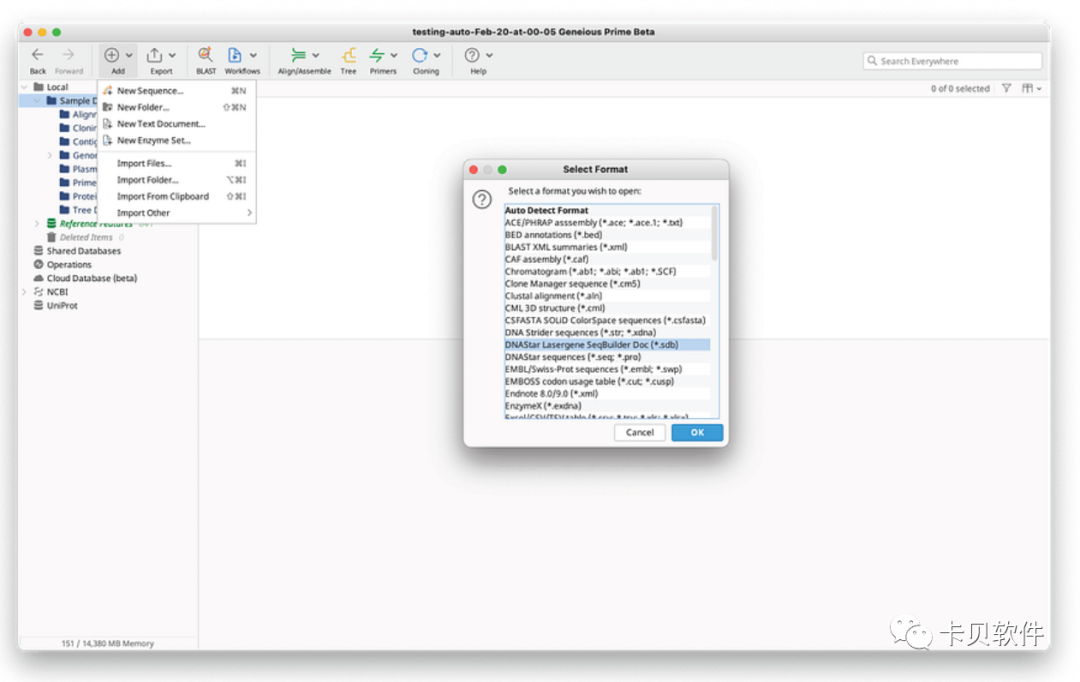
Task: Select Endnote 8.0/9.0 (*.xml)
Action: click(x=607, y=393)
